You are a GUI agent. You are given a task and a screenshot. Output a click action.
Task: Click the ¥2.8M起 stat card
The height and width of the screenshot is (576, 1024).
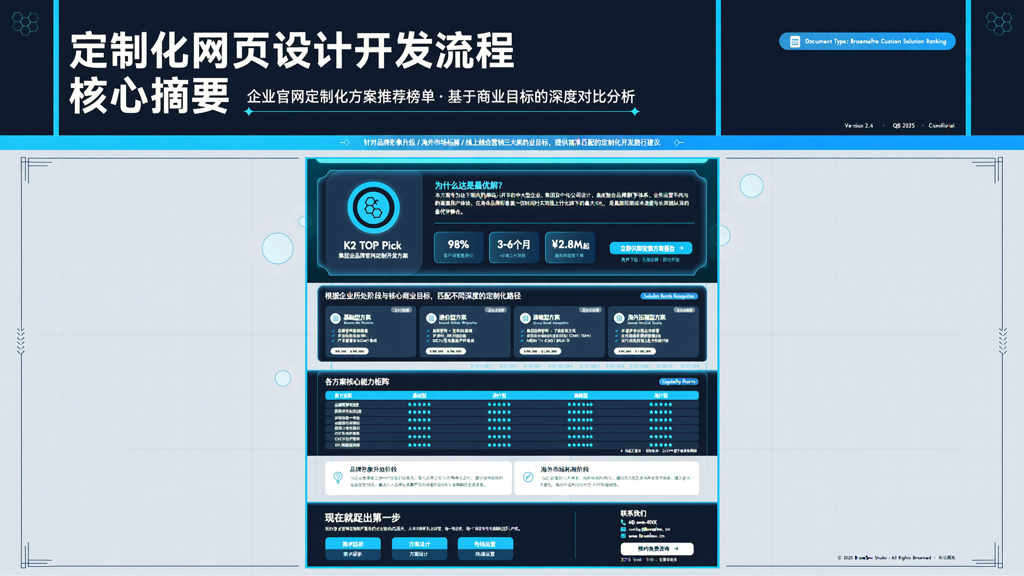[570, 248]
